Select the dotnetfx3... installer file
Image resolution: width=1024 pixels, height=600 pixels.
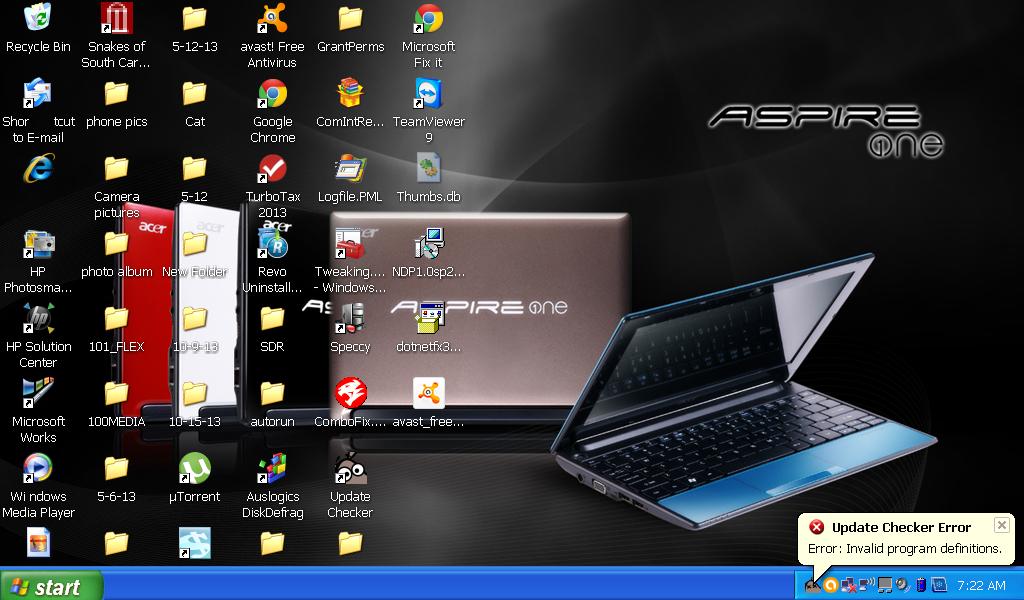(428, 319)
